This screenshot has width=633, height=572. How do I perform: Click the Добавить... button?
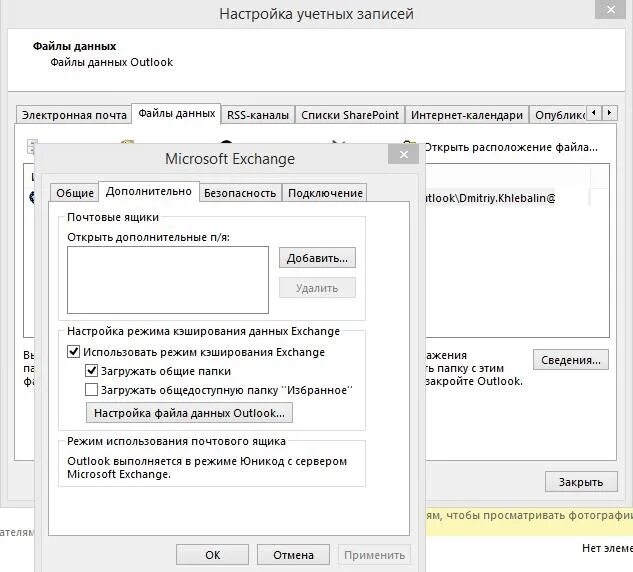(317, 258)
